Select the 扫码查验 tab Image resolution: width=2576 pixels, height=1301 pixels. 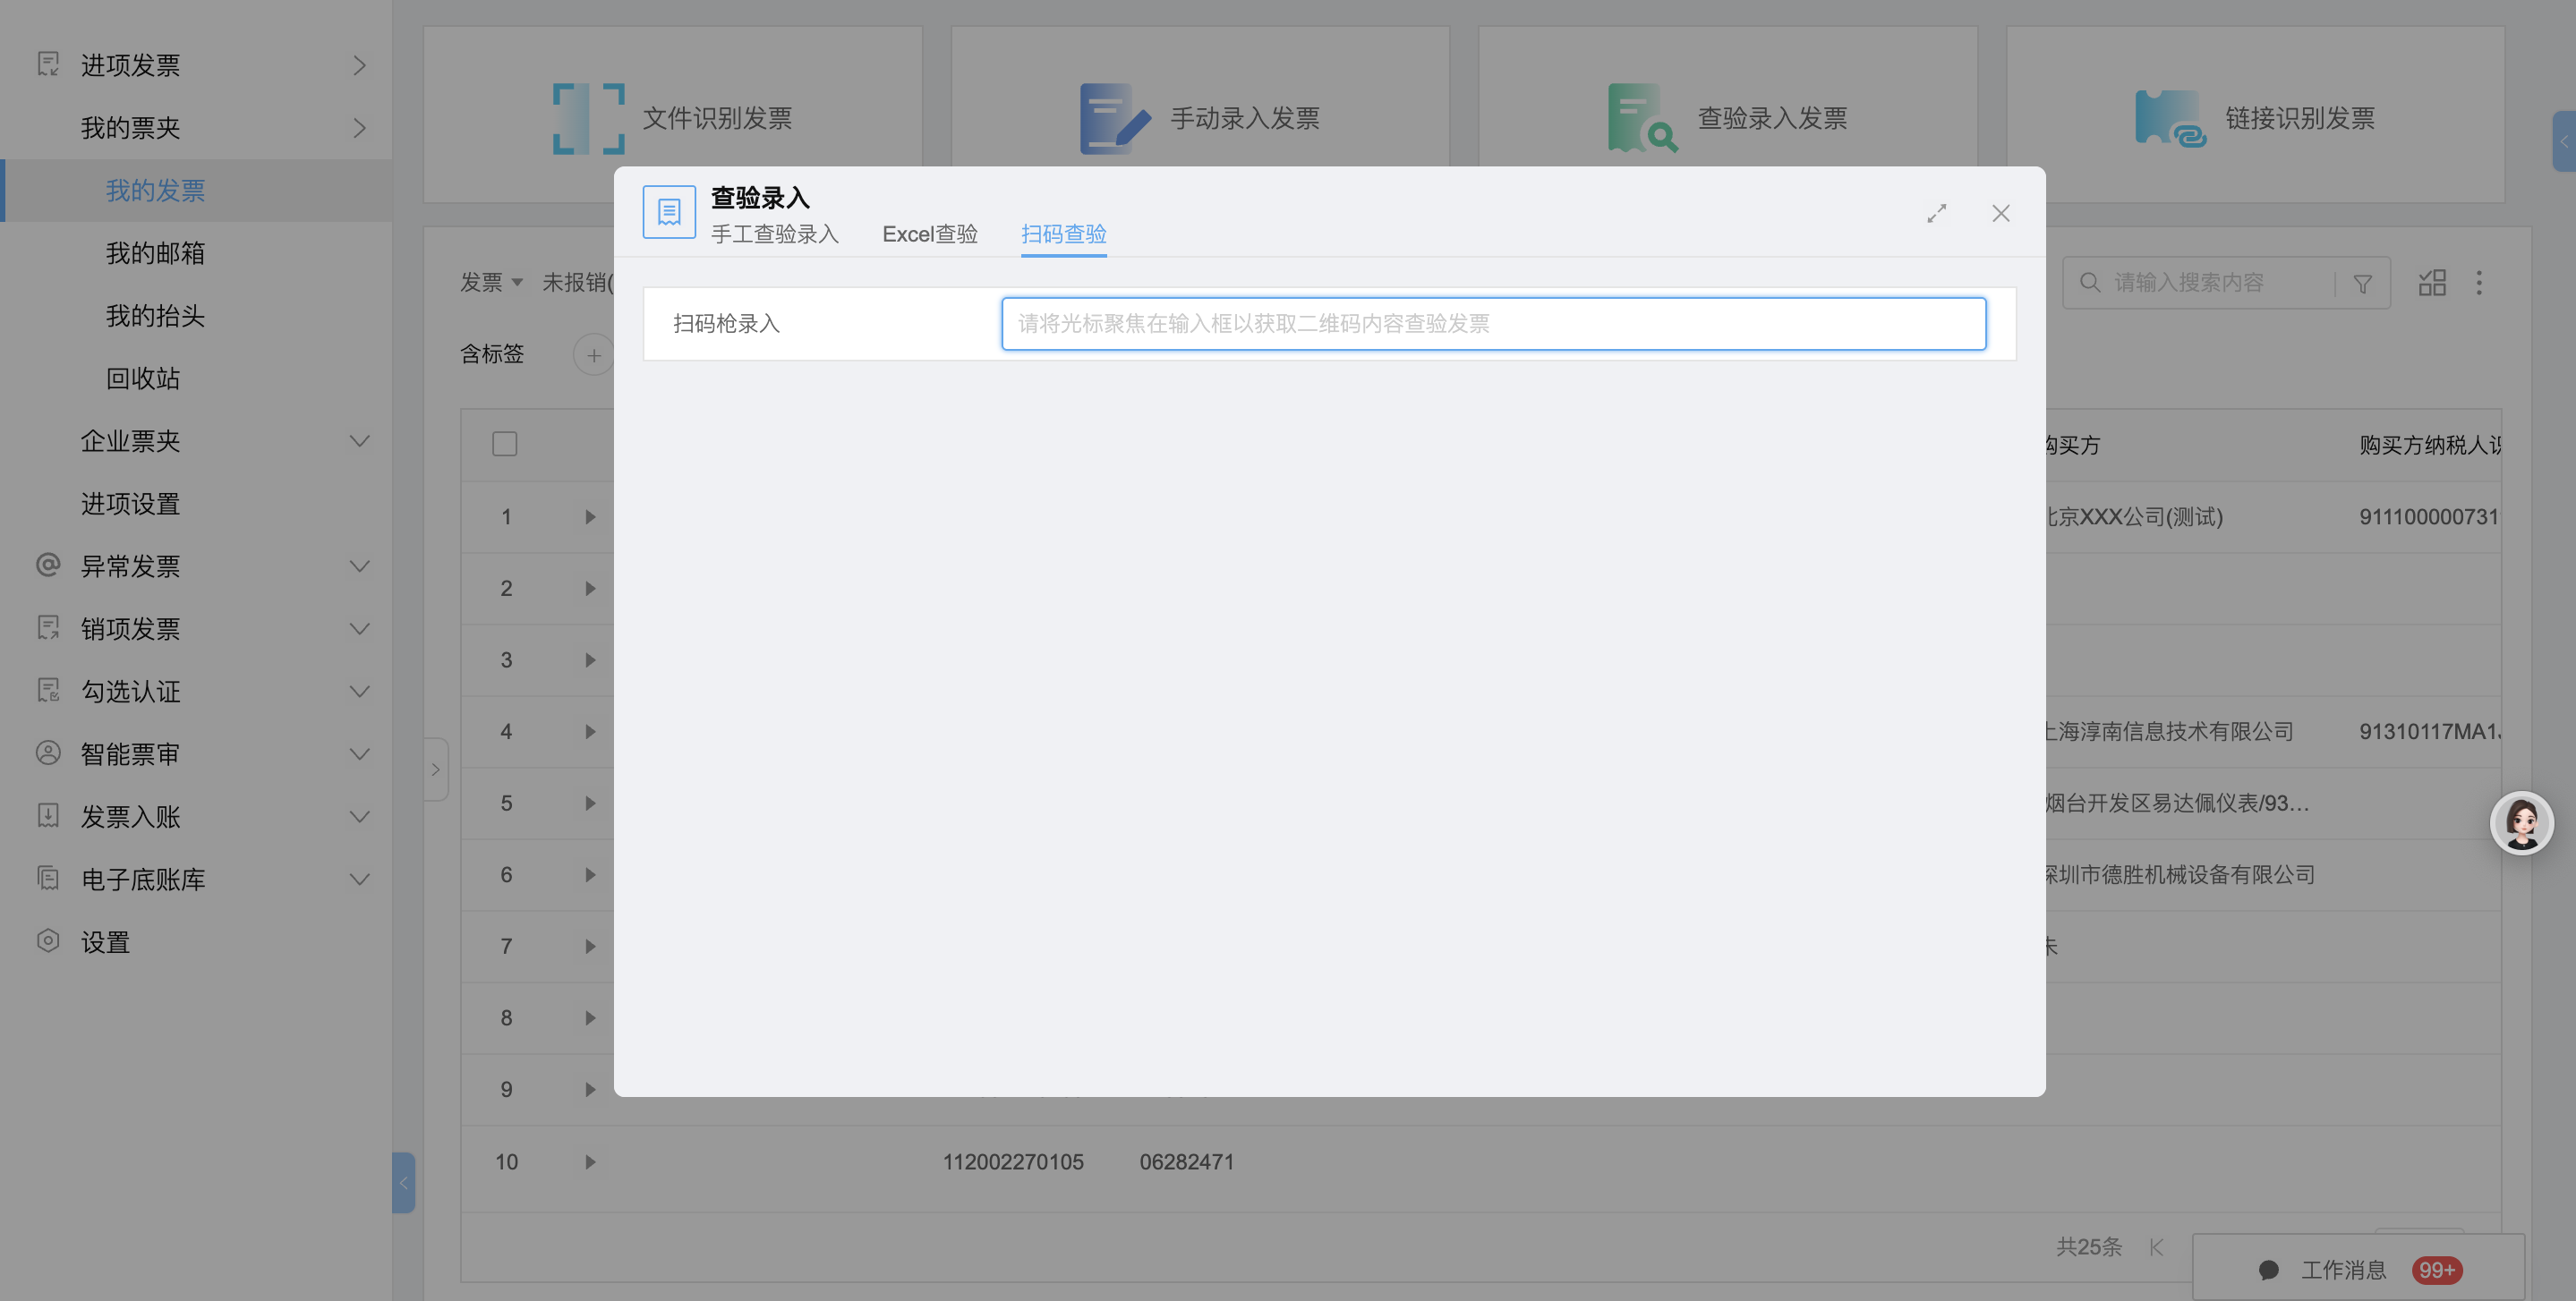click(x=1064, y=234)
